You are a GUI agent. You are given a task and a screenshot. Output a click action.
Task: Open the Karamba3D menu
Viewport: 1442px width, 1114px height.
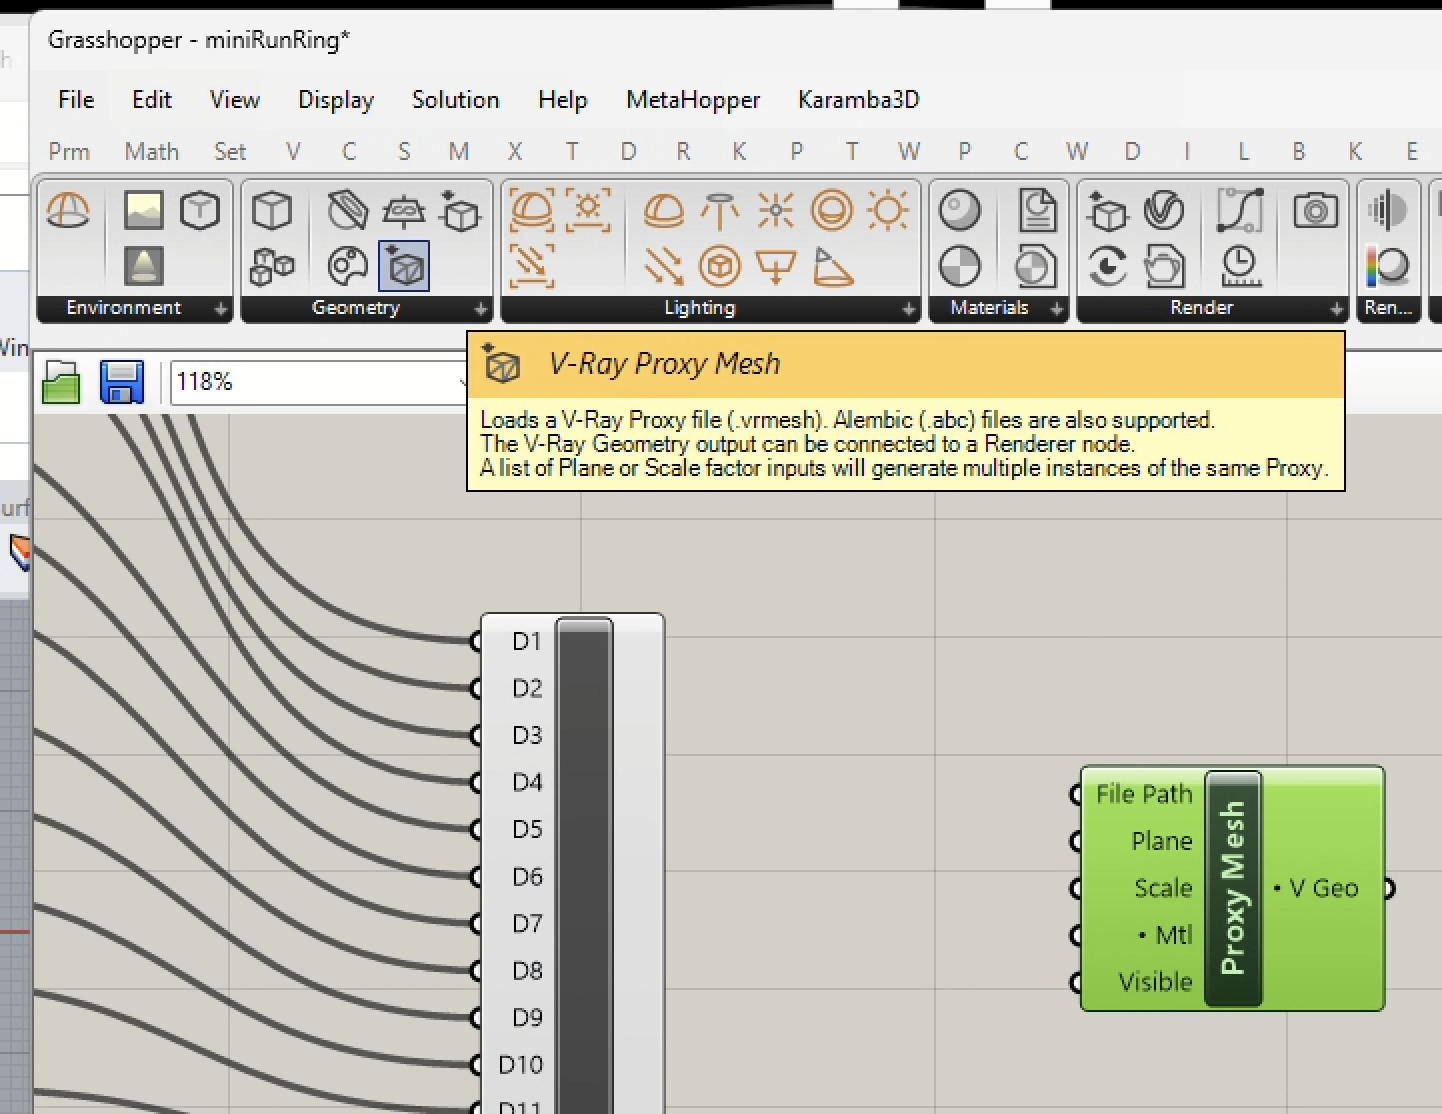coord(858,100)
